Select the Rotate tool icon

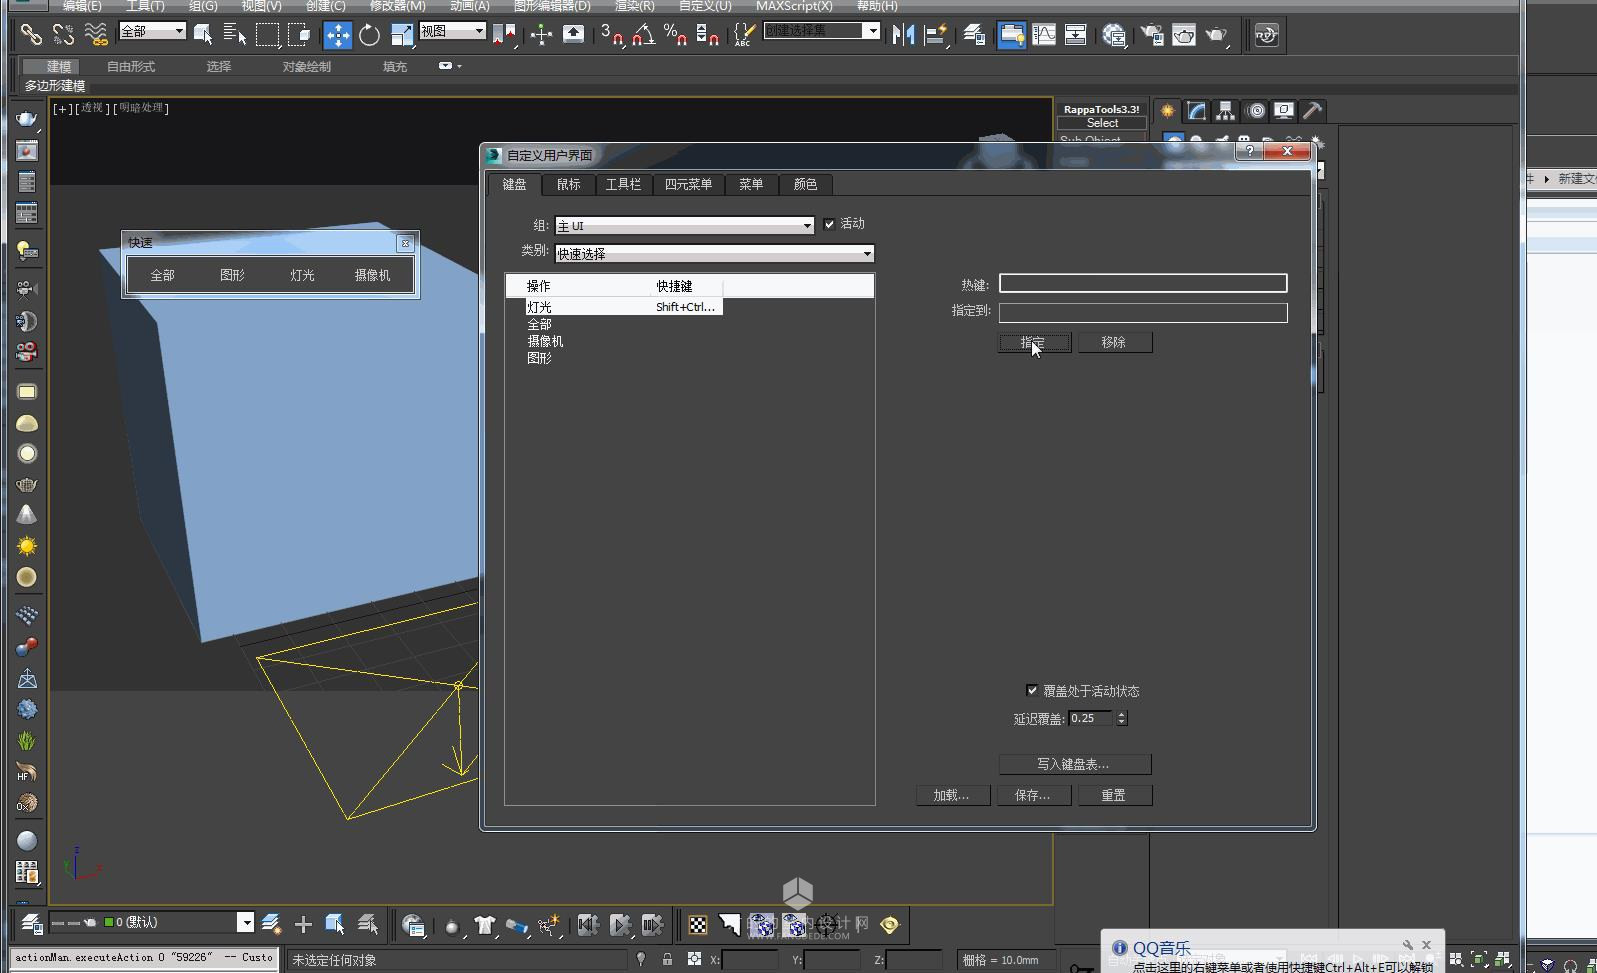(369, 35)
